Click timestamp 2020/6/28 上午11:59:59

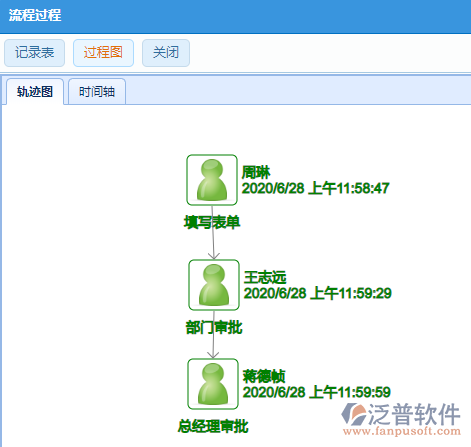(x=317, y=392)
